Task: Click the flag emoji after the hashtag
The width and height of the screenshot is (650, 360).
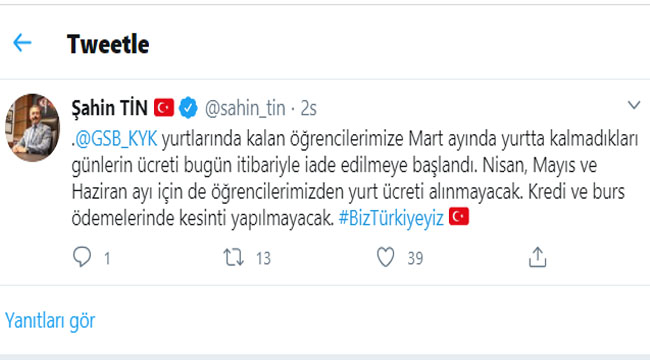Action: pos(459,216)
